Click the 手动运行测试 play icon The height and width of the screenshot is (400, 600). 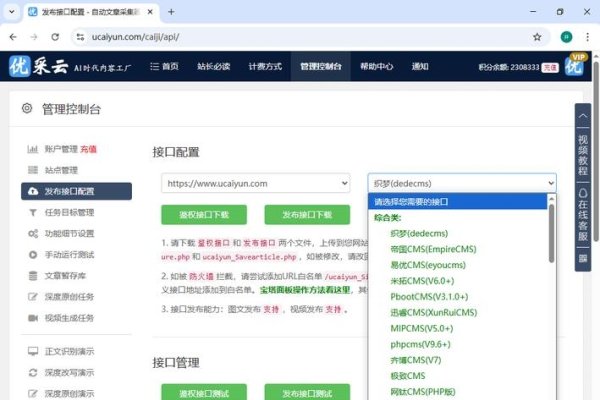click(33, 255)
